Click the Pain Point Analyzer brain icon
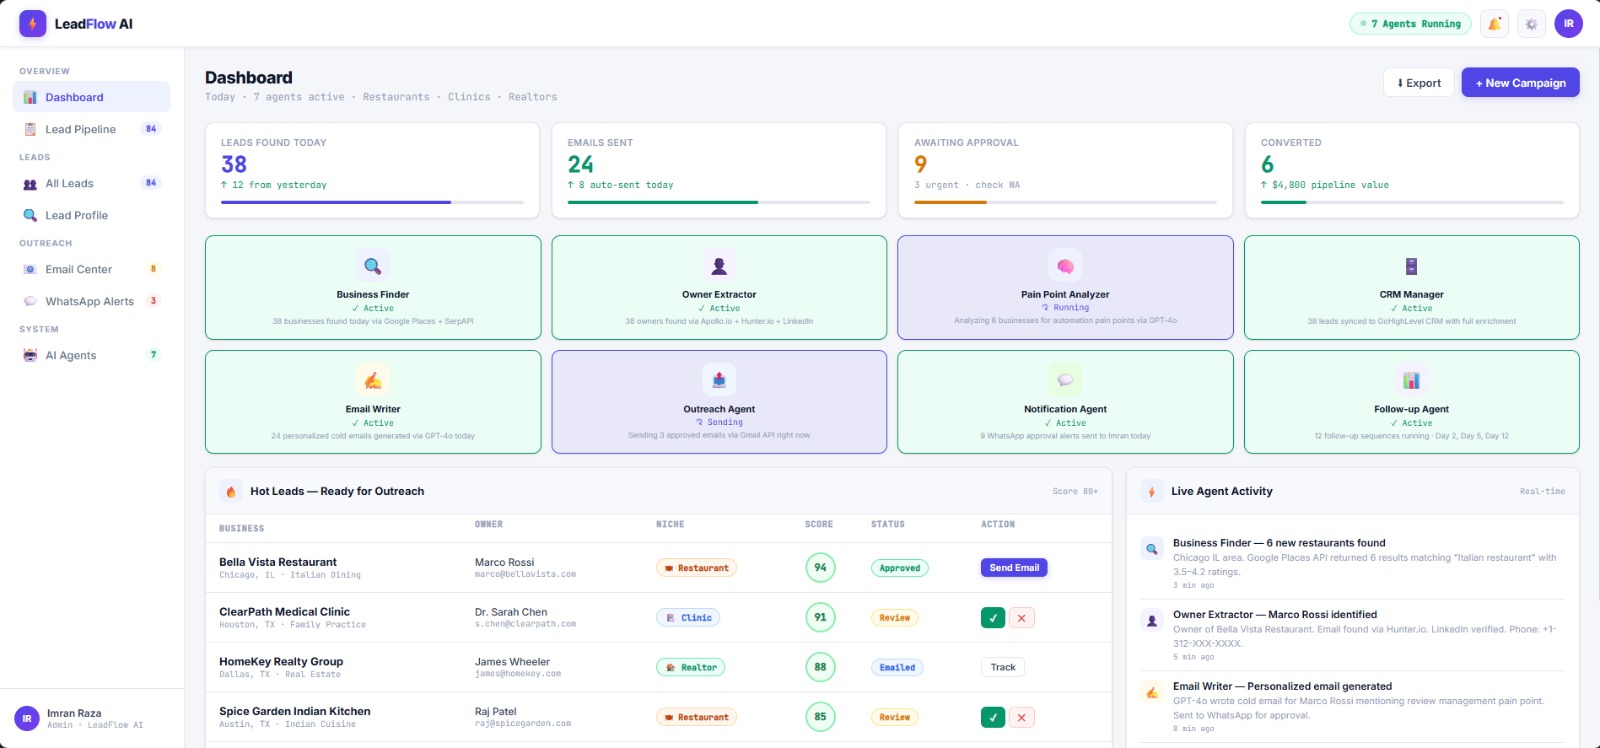This screenshot has width=1600, height=748. [x=1065, y=266]
